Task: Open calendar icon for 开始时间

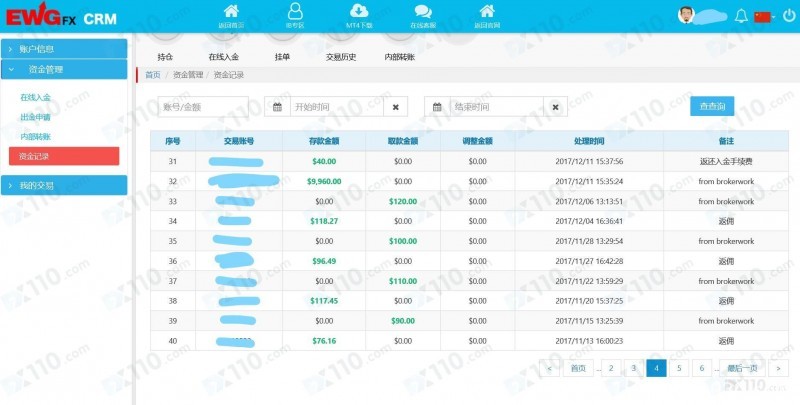Action: [277, 107]
